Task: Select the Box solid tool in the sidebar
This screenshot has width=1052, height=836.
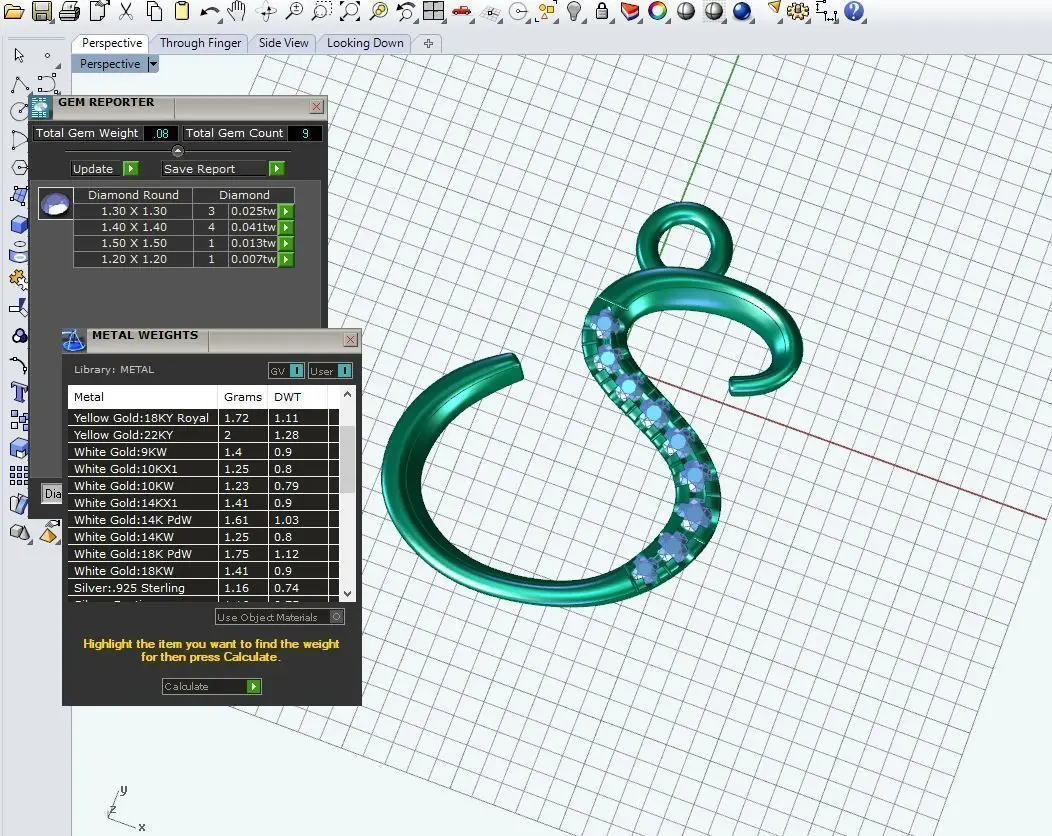Action: 19,223
